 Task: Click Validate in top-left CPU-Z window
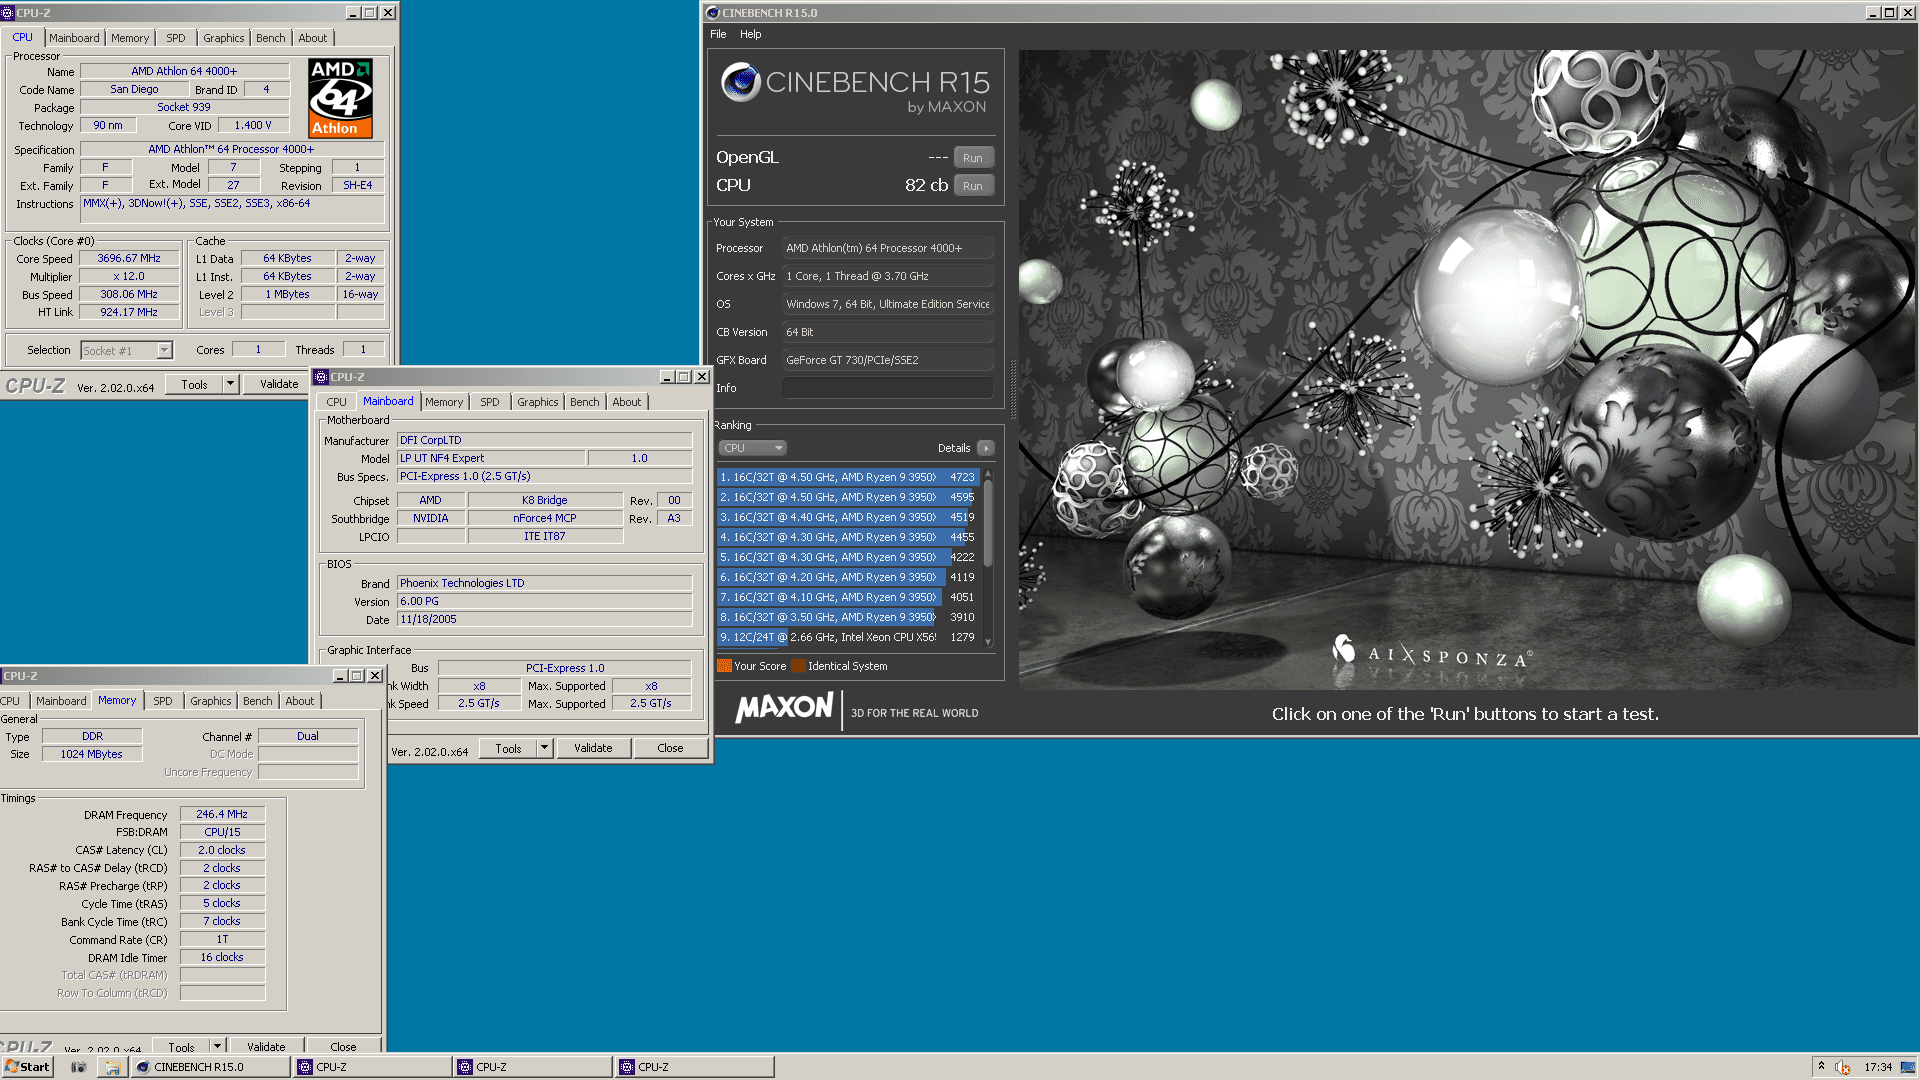point(279,384)
